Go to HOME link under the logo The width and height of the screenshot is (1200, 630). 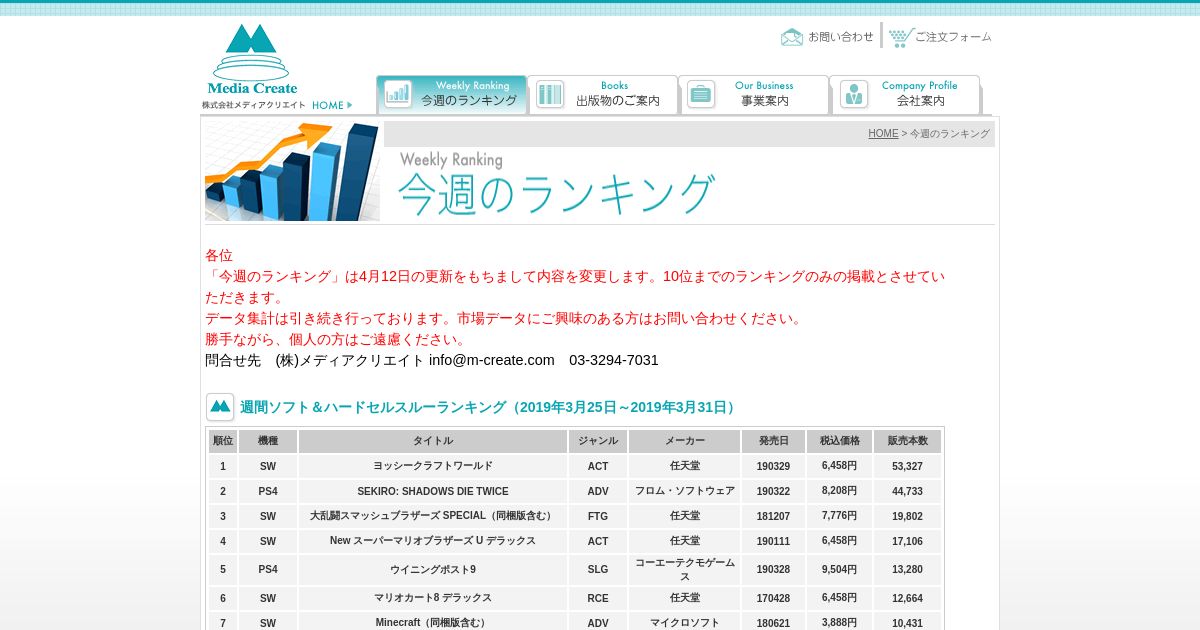point(332,105)
